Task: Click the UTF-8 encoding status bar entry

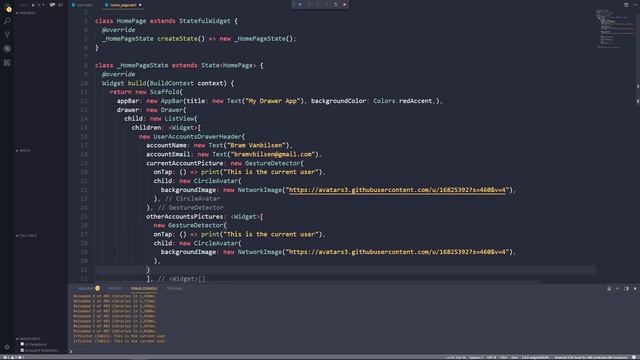Action: point(491,357)
